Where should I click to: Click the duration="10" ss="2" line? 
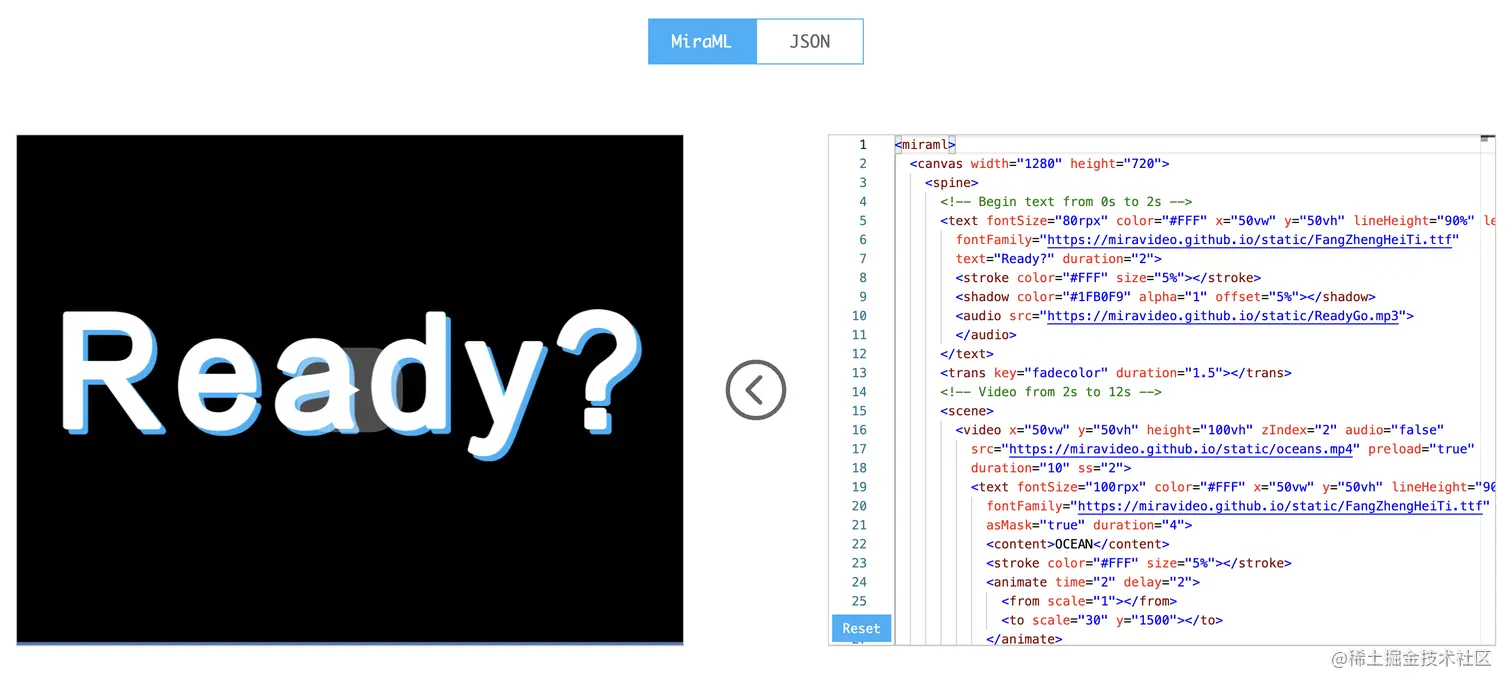click(1051, 468)
